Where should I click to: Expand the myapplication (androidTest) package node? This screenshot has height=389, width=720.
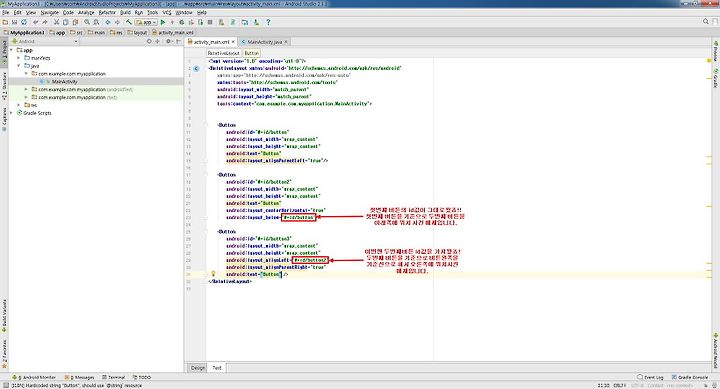[26, 89]
